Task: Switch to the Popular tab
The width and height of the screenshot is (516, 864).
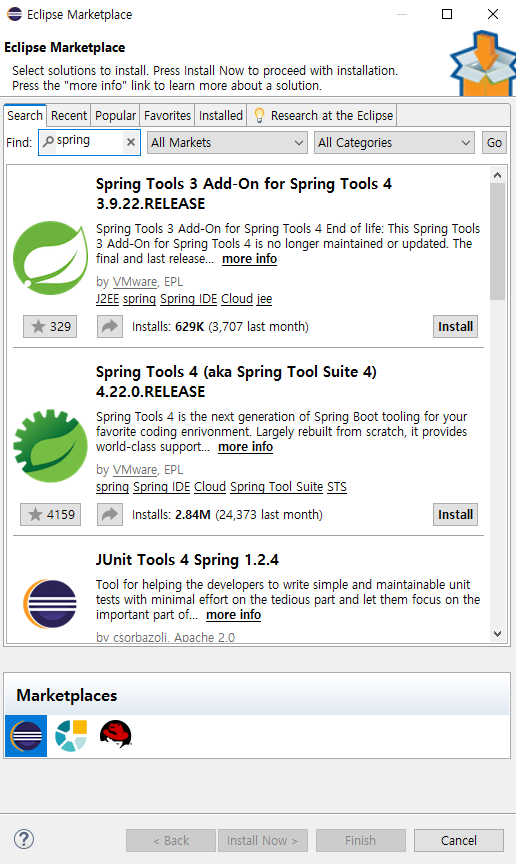Action: pyautogui.click(x=115, y=116)
